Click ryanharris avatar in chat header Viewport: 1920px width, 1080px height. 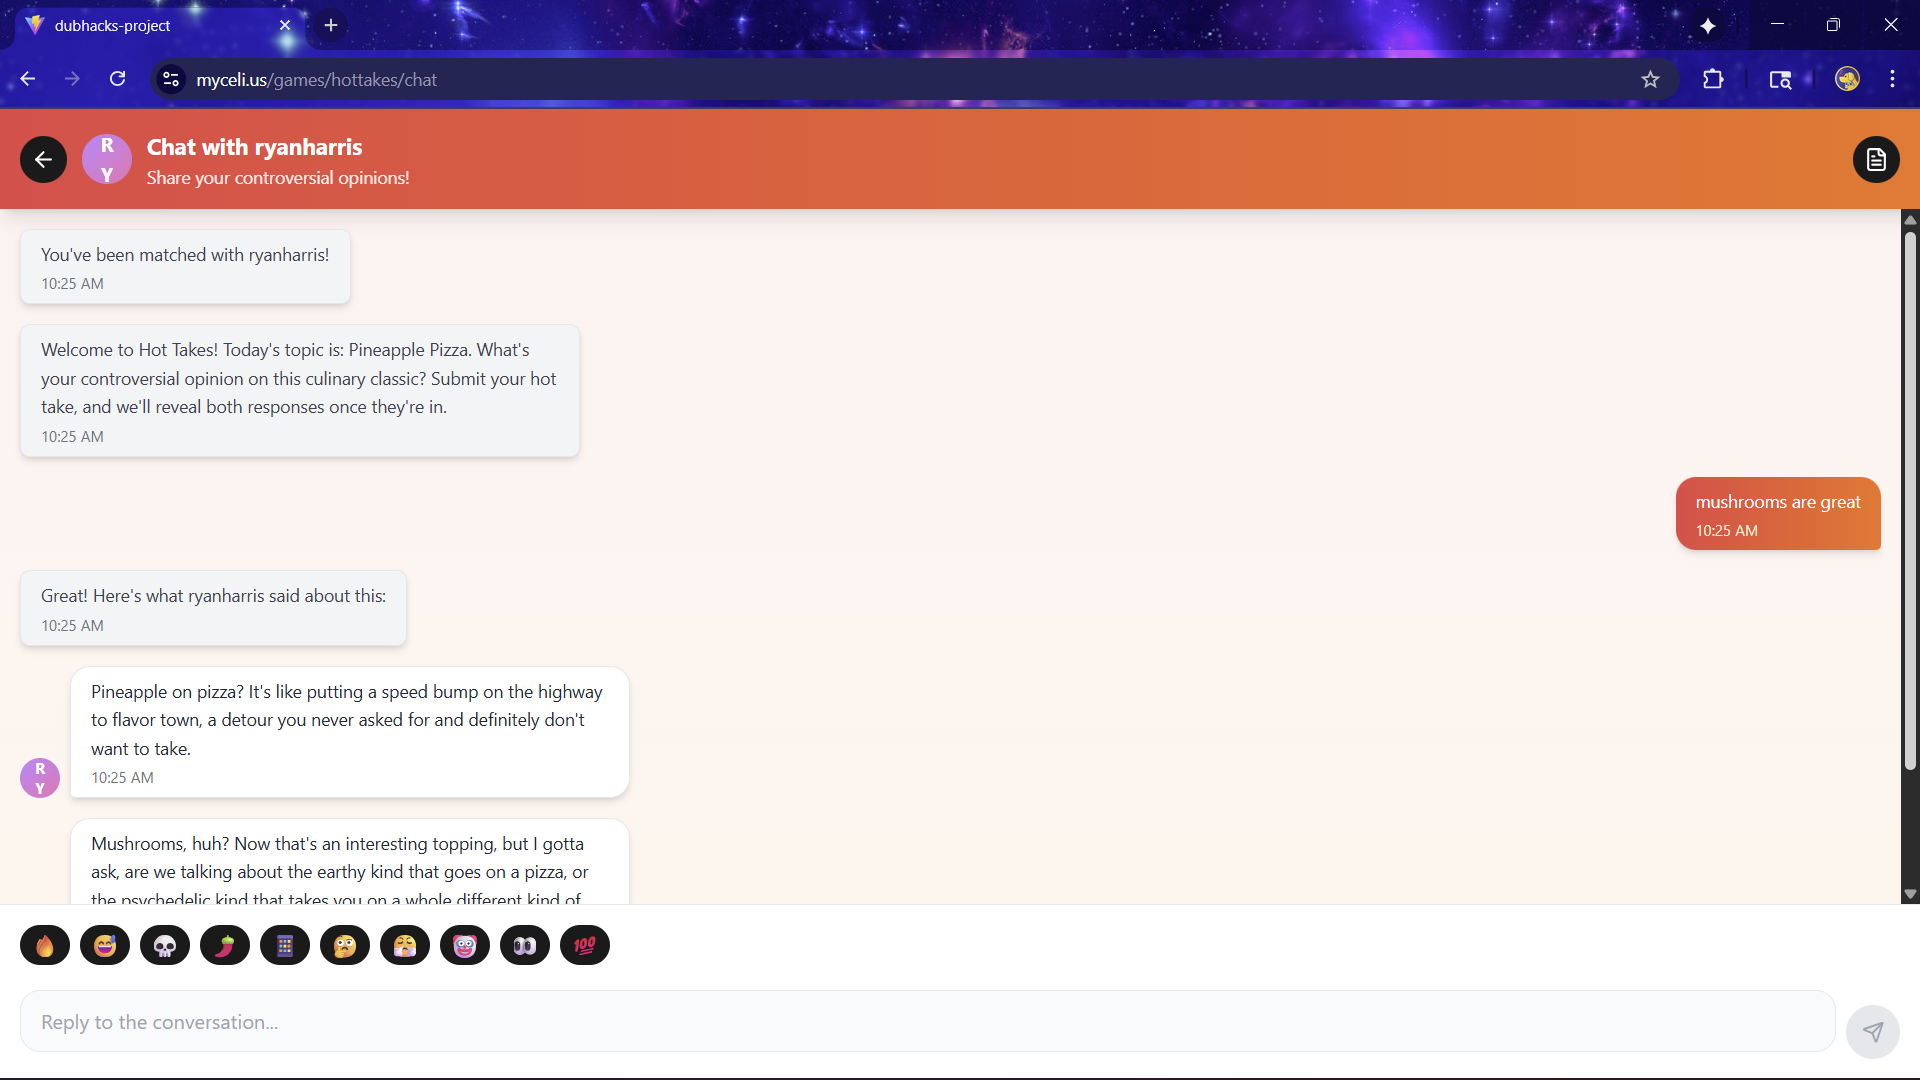click(x=107, y=160)
